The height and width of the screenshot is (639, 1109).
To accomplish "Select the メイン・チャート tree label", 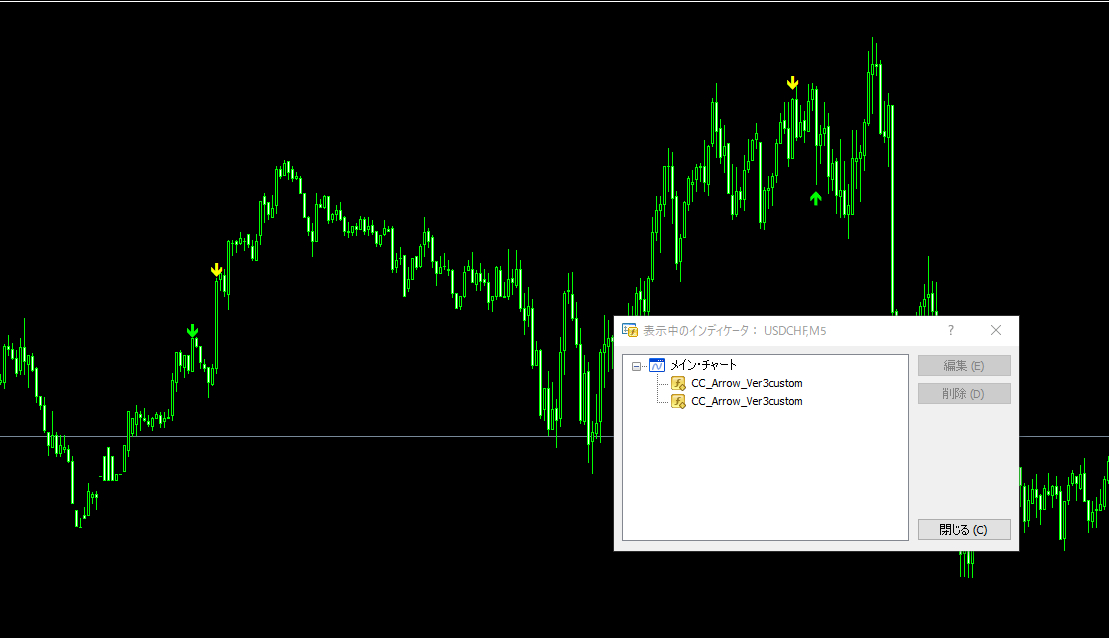I will click(x=703, y=366).
